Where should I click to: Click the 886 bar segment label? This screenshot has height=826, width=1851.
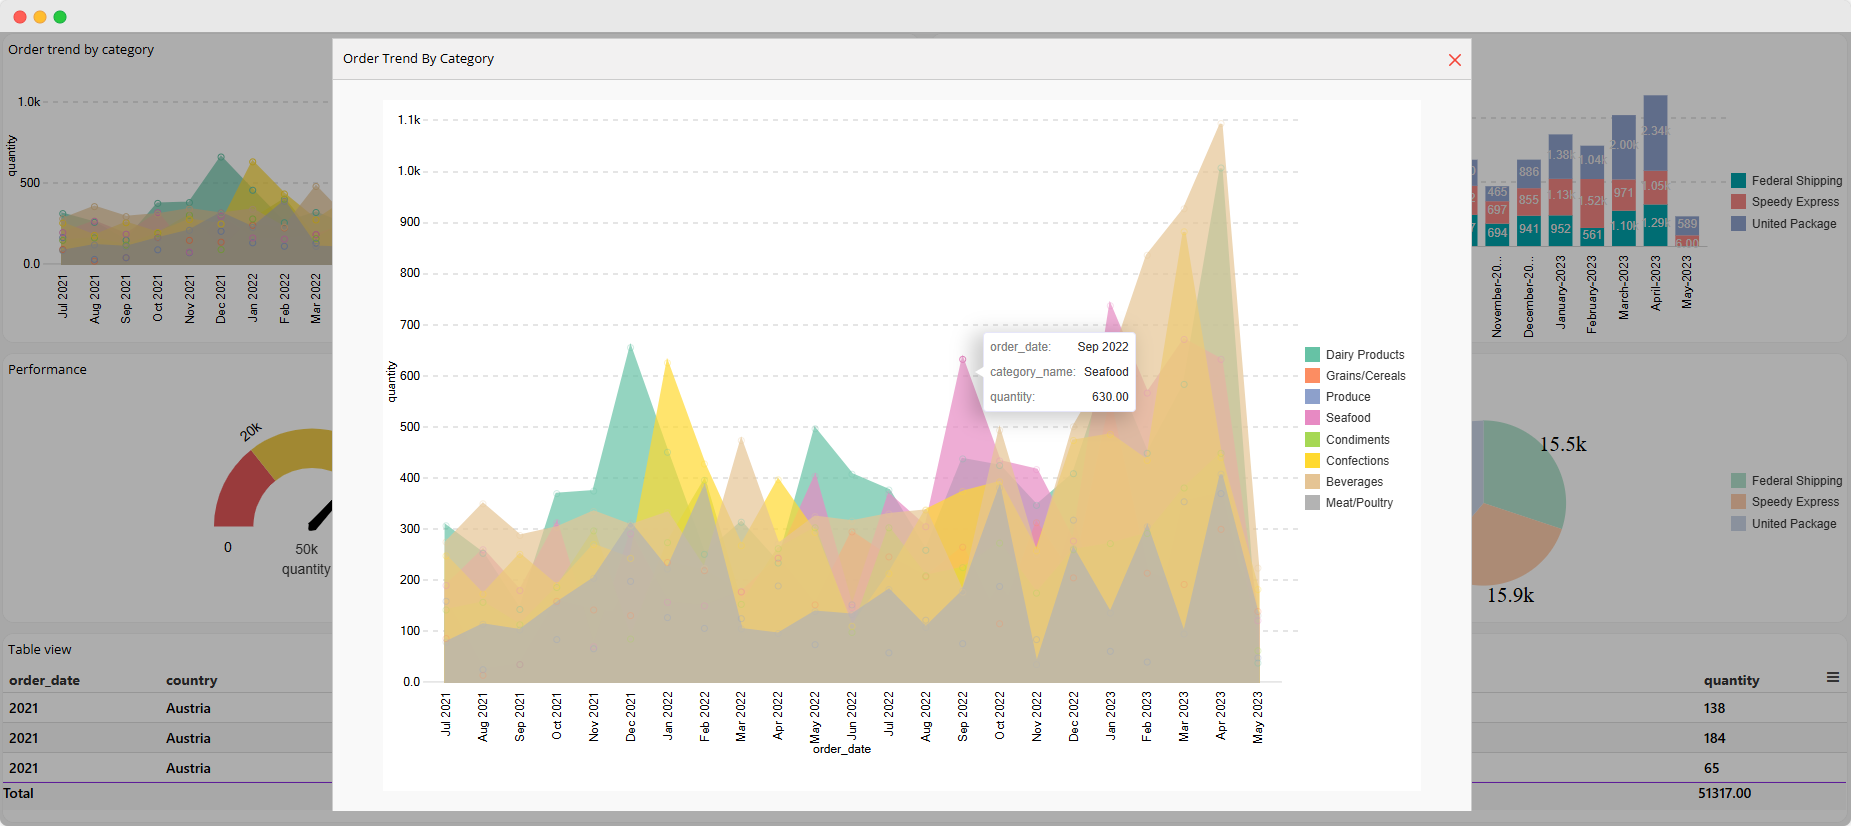pyautogui.click(x=1529, y=171)
